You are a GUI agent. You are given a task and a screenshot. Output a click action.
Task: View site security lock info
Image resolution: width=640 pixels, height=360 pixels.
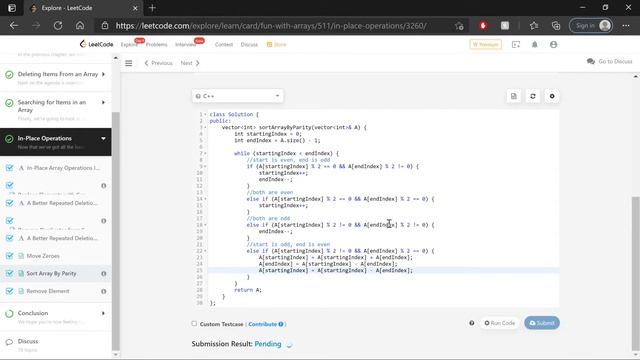[105, 26]
